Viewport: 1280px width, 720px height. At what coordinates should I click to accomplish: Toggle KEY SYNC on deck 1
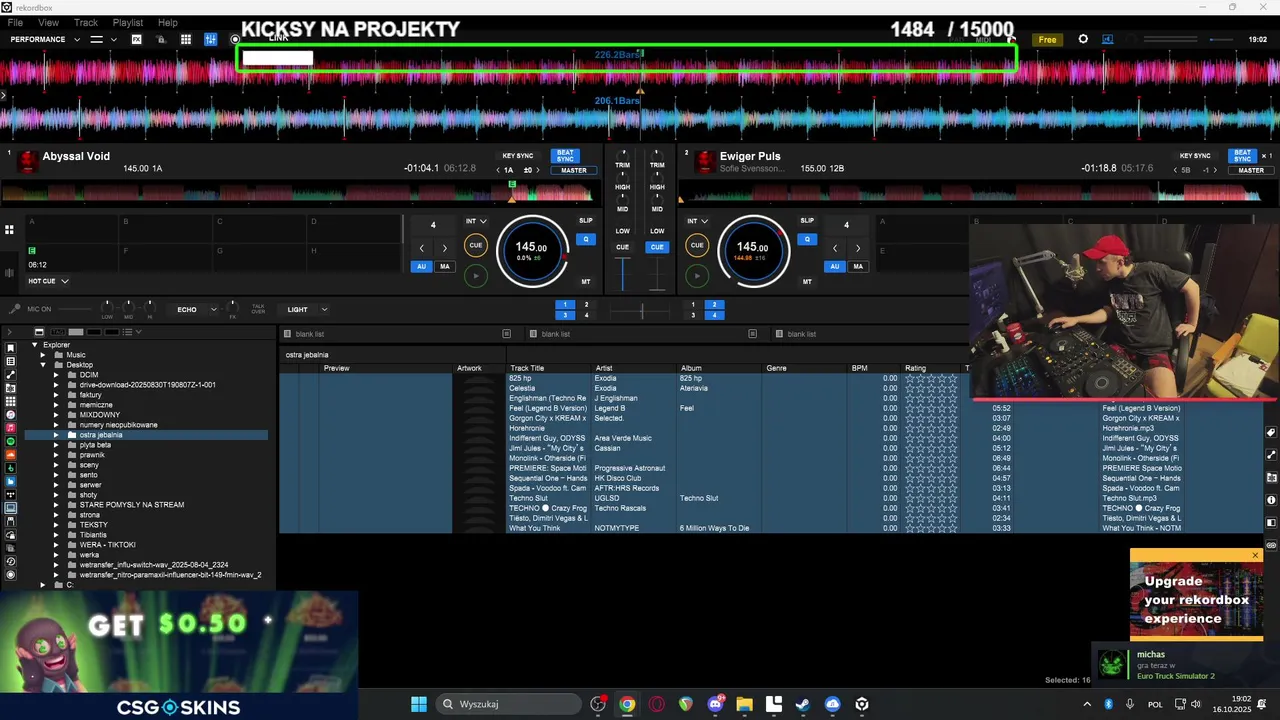518,156
